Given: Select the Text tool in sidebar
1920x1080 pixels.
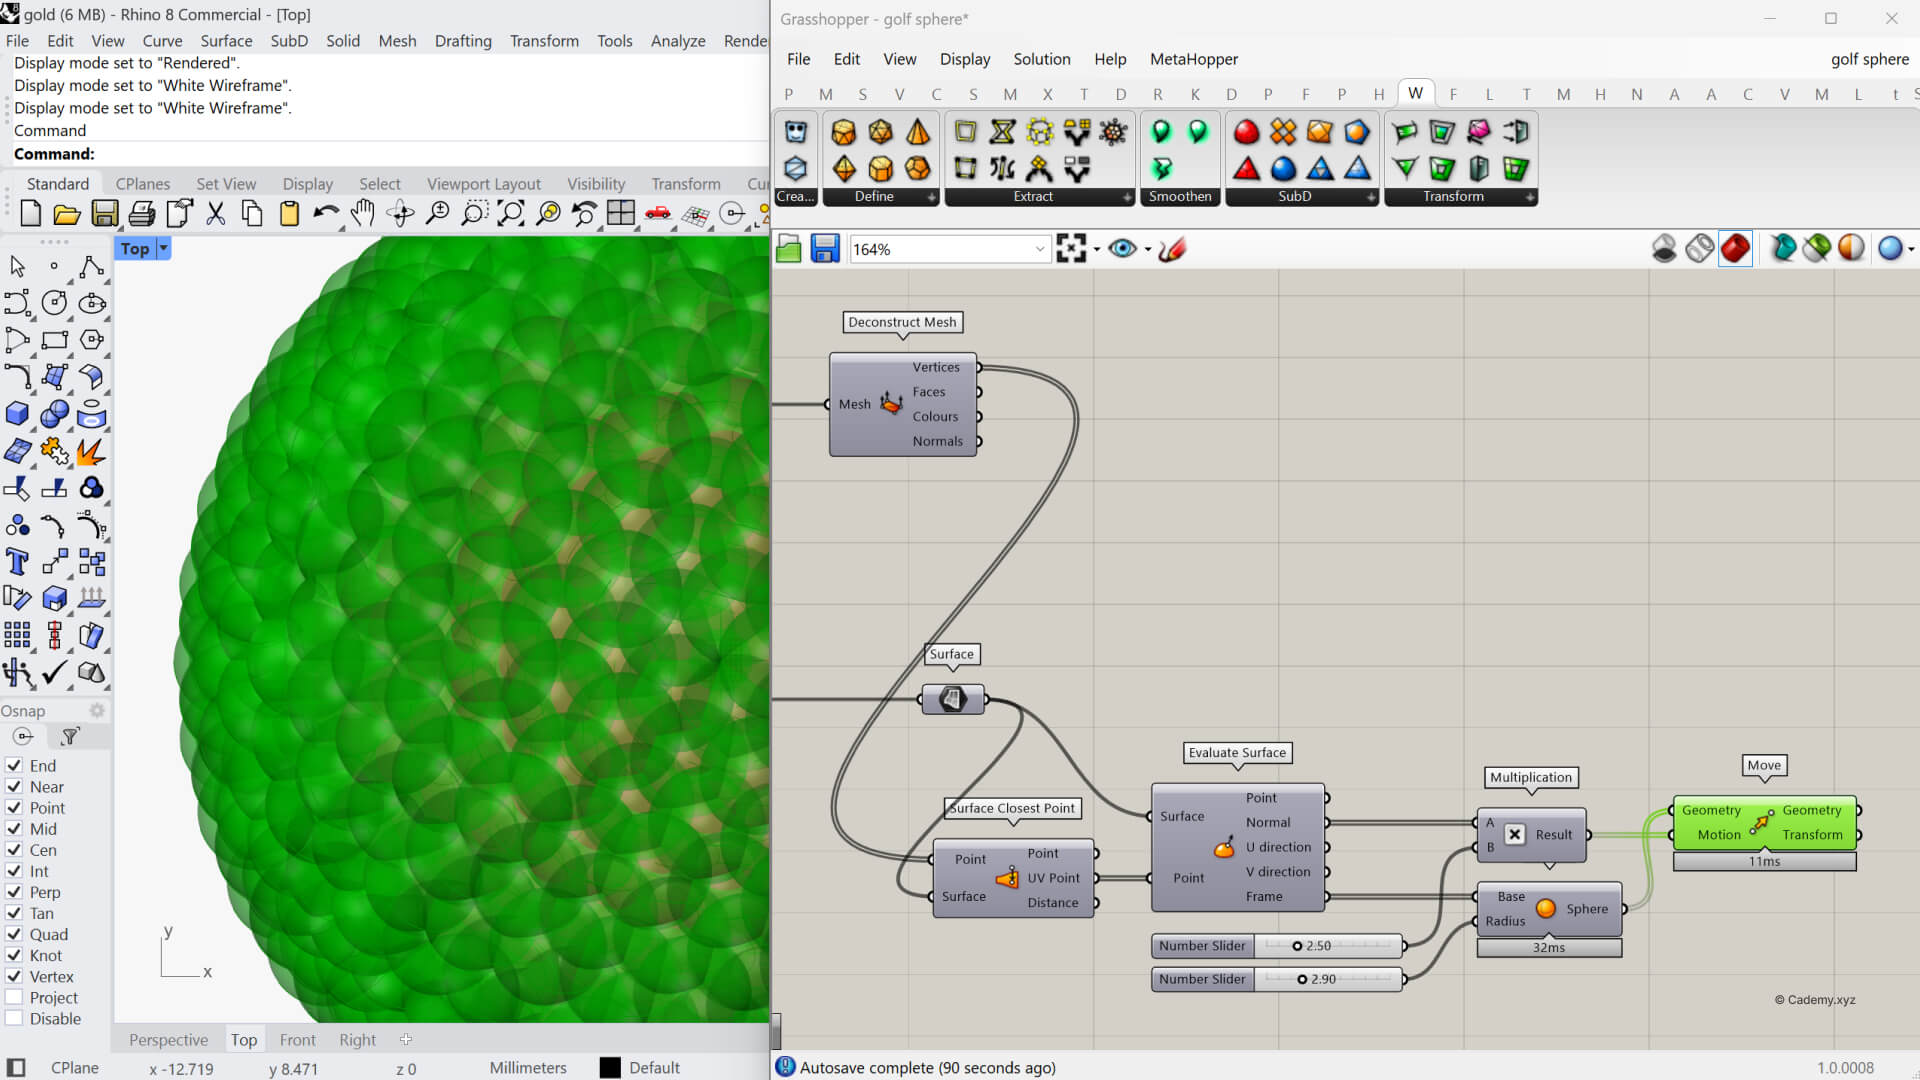Looking at the screenshot, I should click(x=17, y=562).
